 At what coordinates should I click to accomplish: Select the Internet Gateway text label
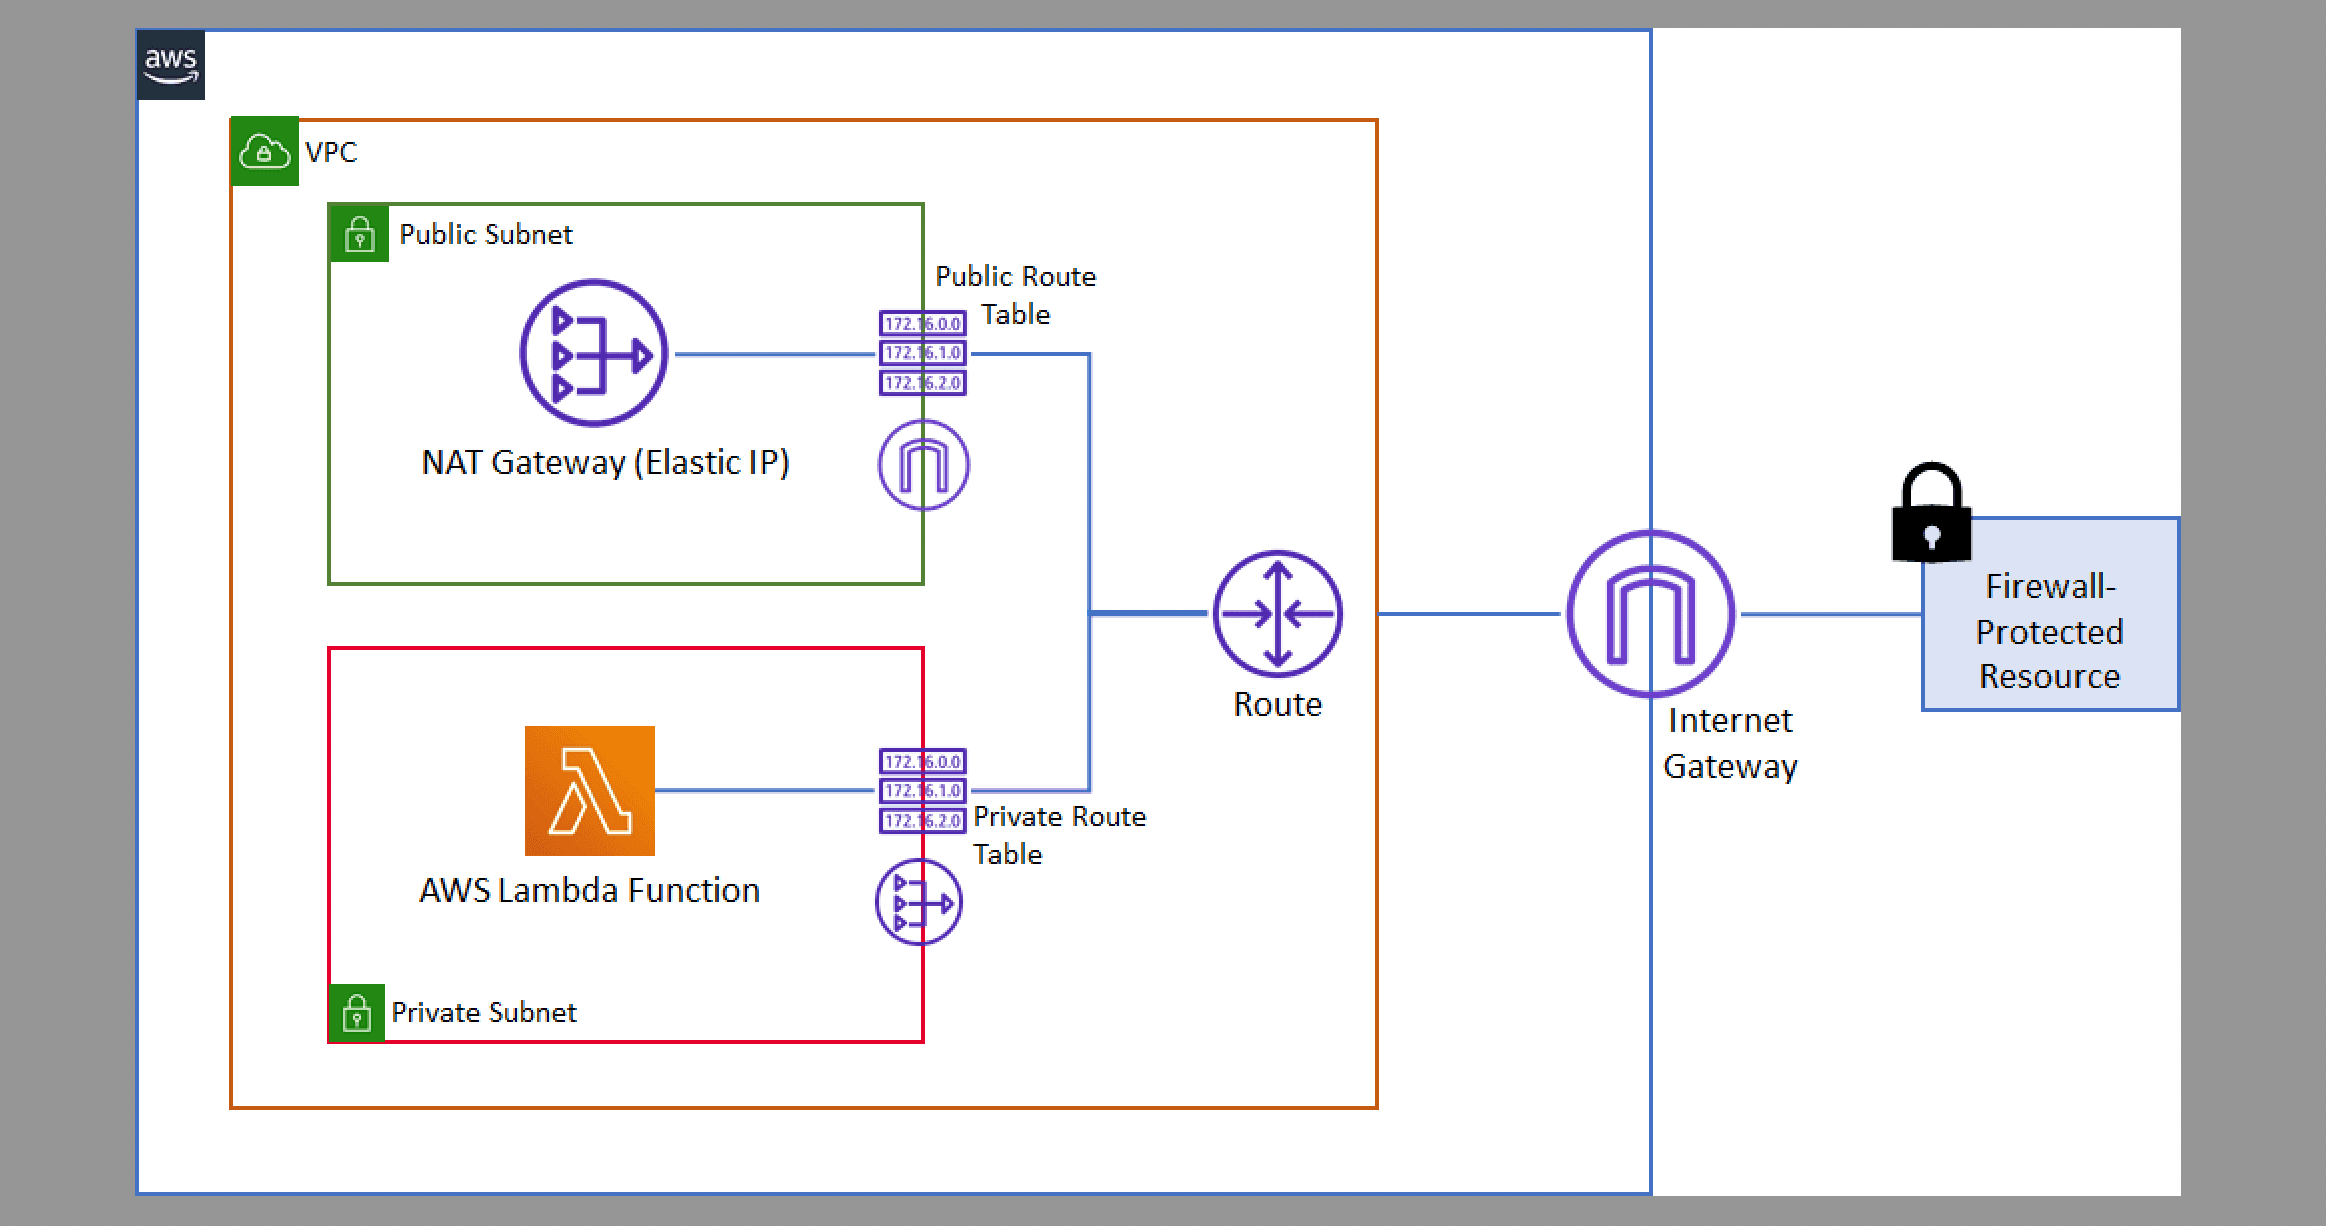click(x=1730, y=743)
